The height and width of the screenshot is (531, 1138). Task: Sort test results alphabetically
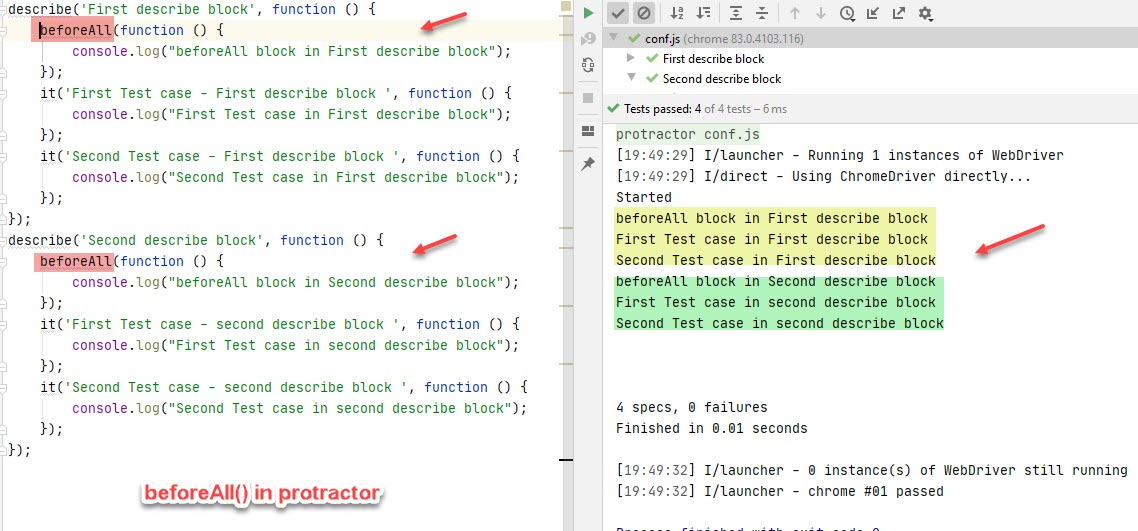[x=677, y=13]
